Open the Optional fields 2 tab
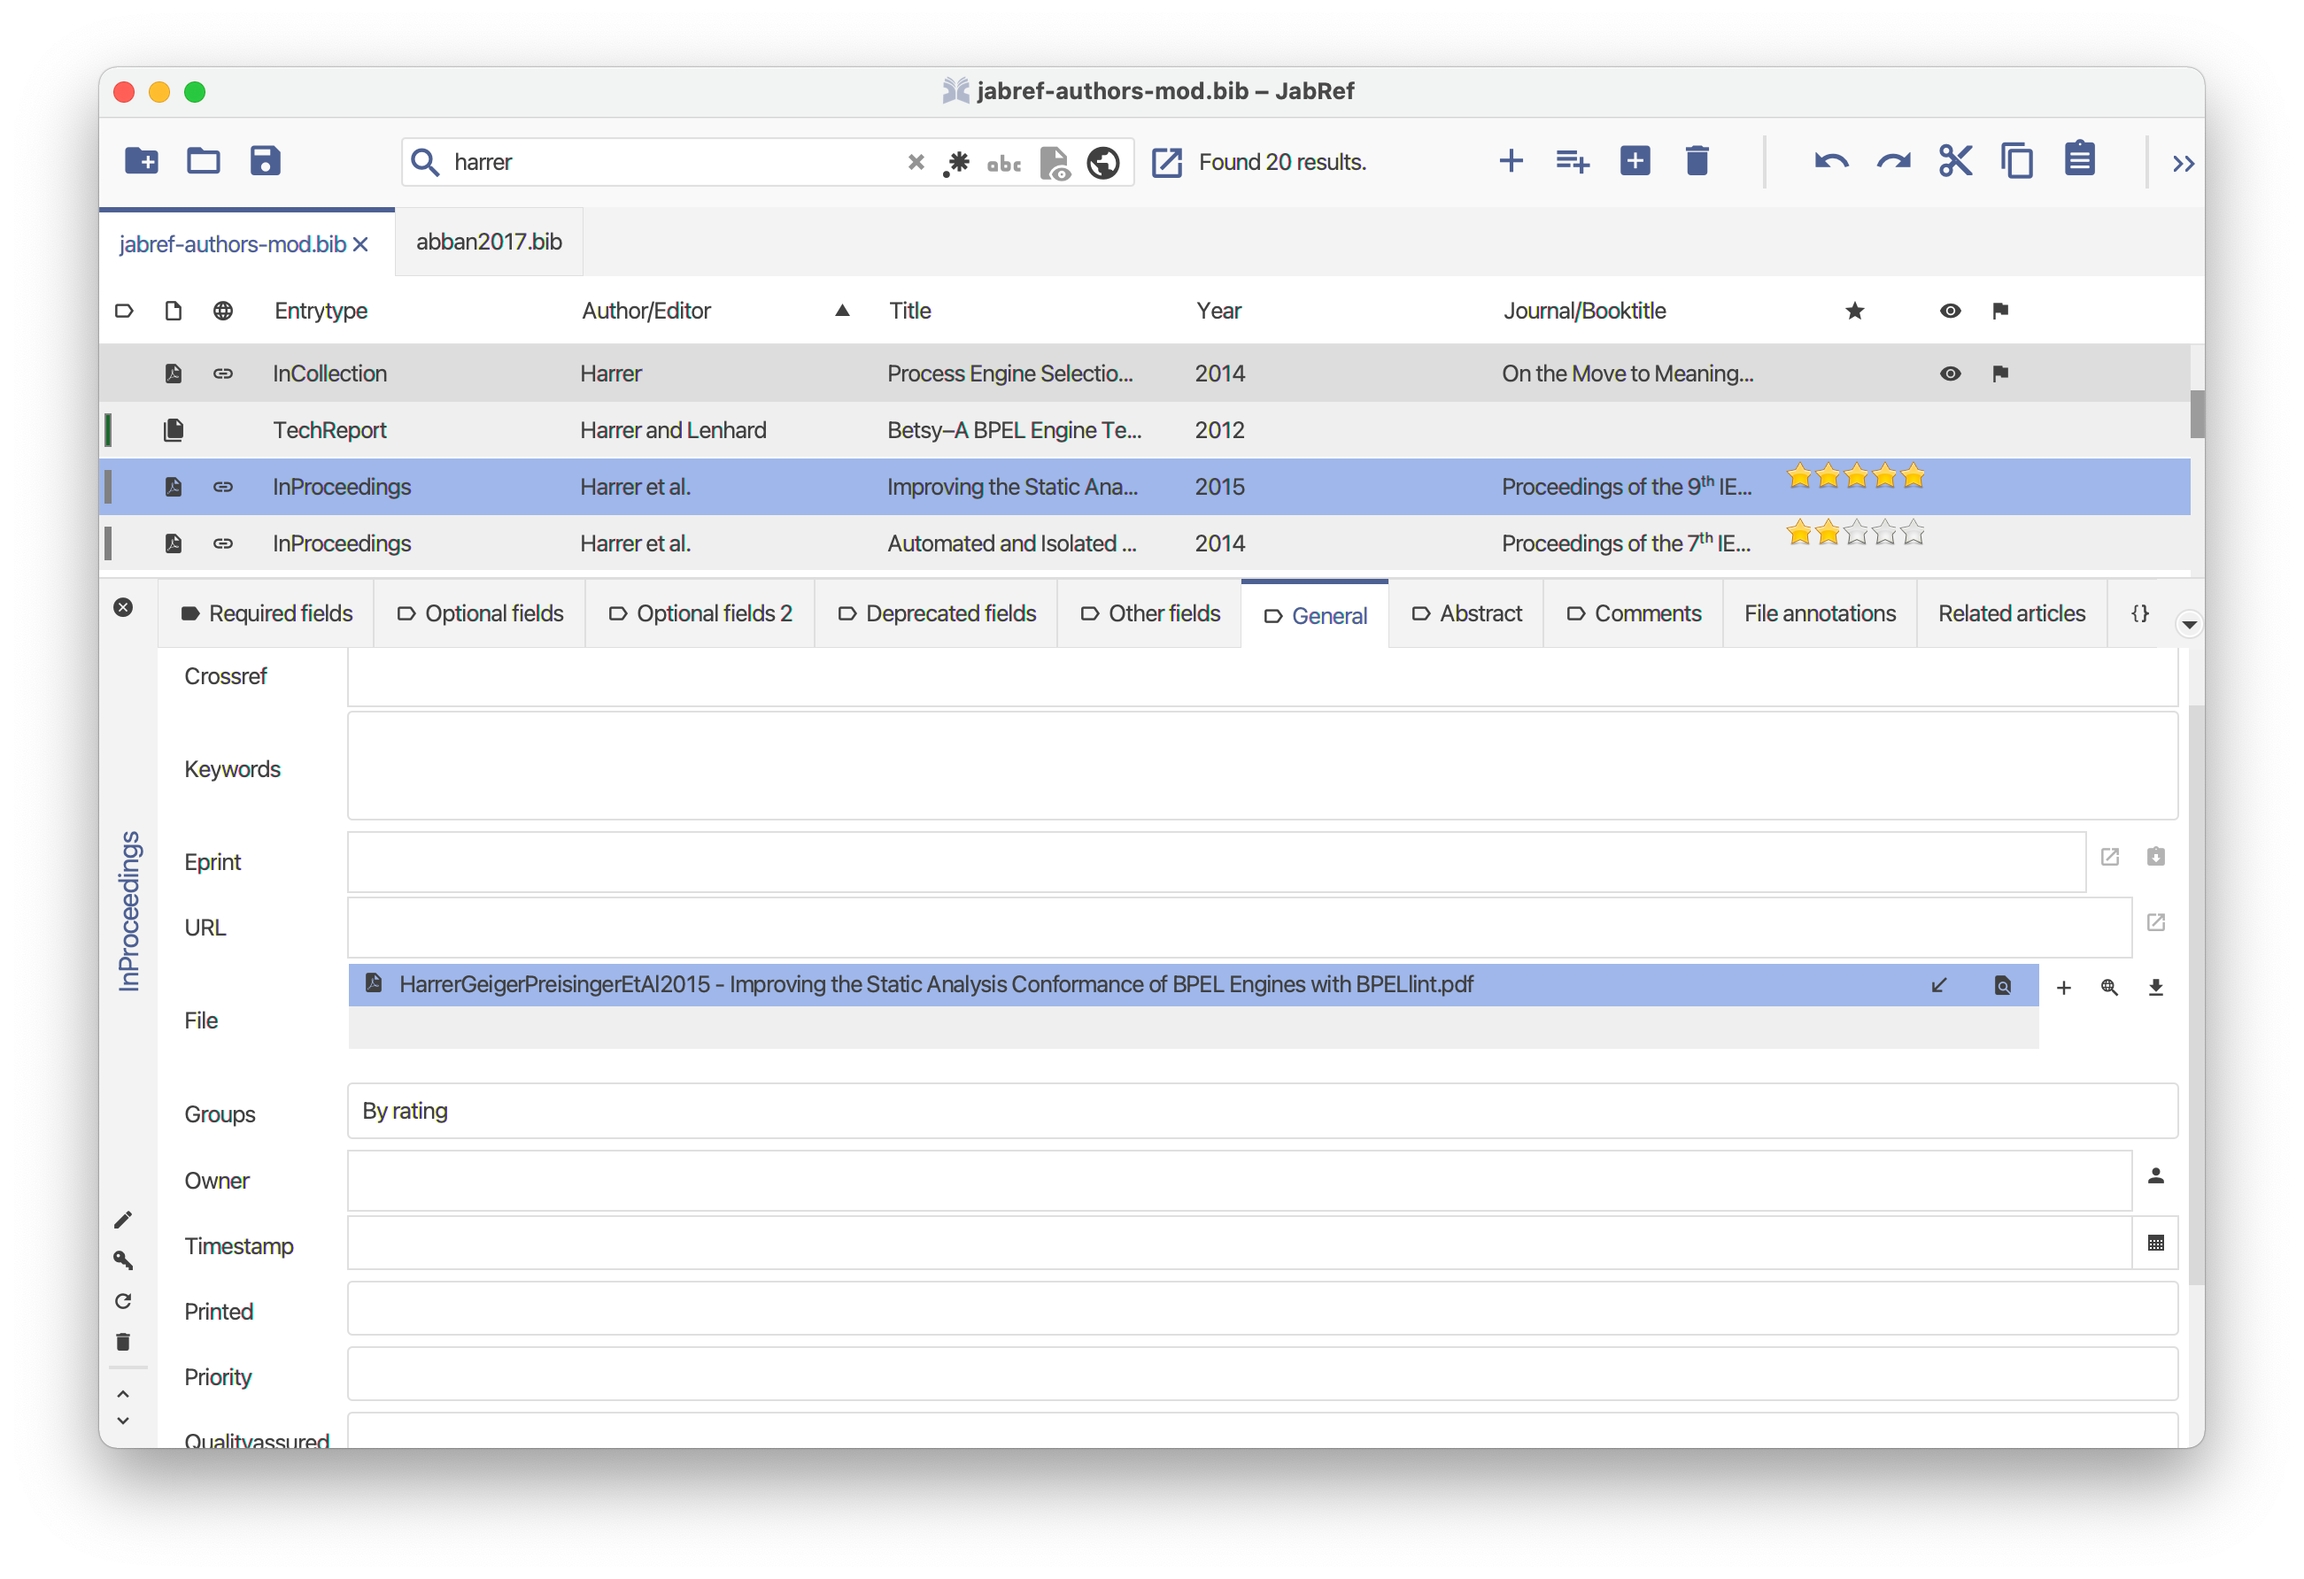Viewport: 2304px width, 1579px height. (700, 614)
